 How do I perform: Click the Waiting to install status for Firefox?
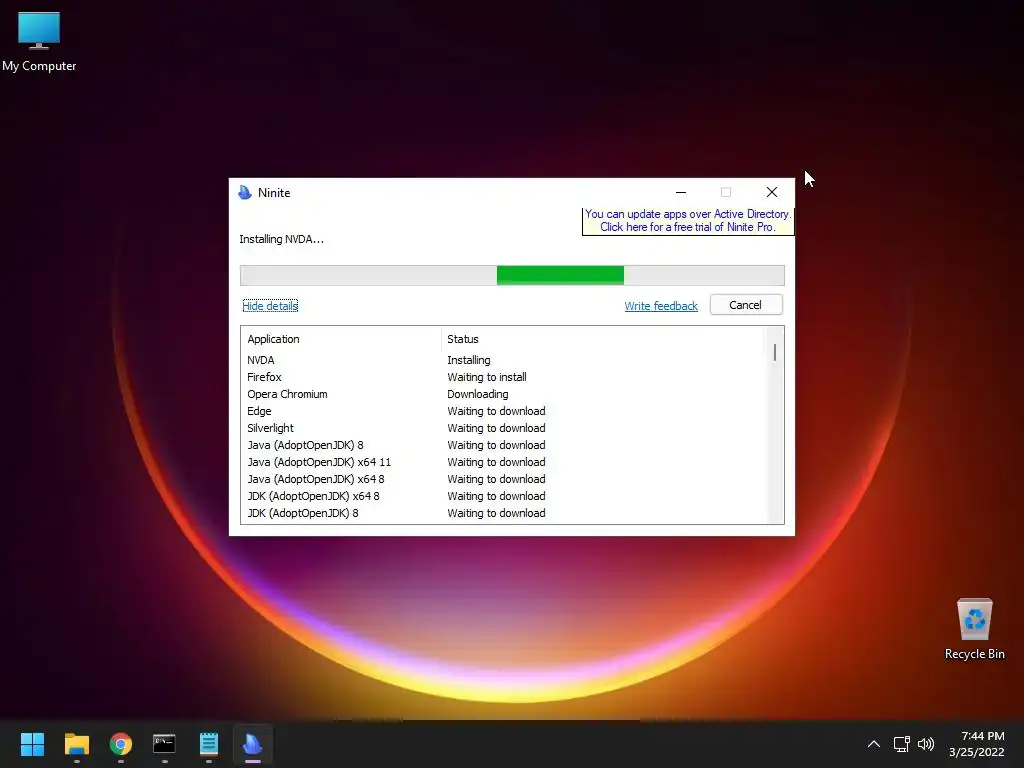(x=487, y=377)
